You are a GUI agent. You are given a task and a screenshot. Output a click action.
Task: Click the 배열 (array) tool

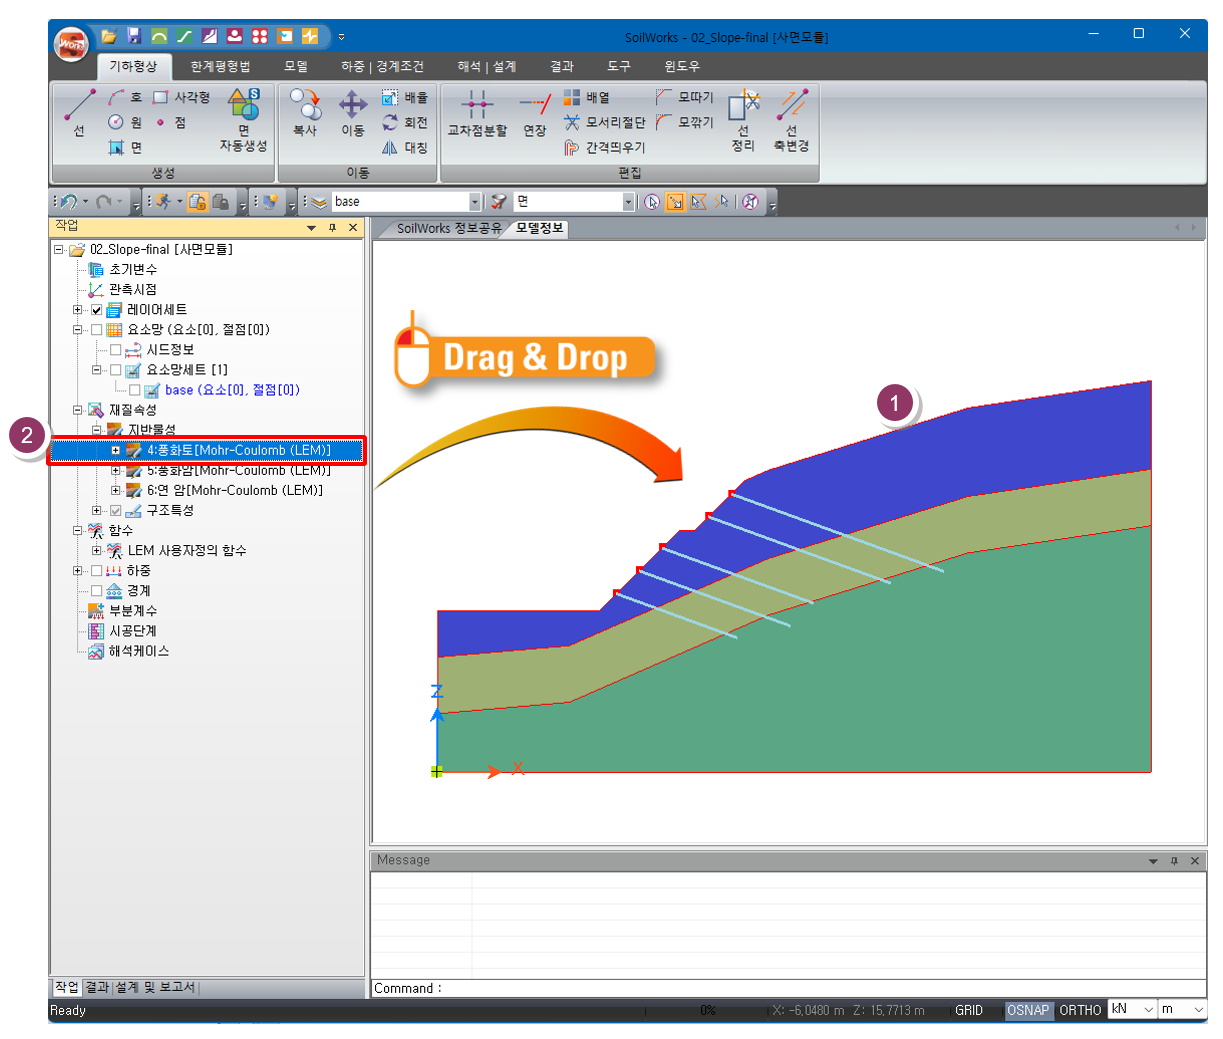tap(587, 97)
